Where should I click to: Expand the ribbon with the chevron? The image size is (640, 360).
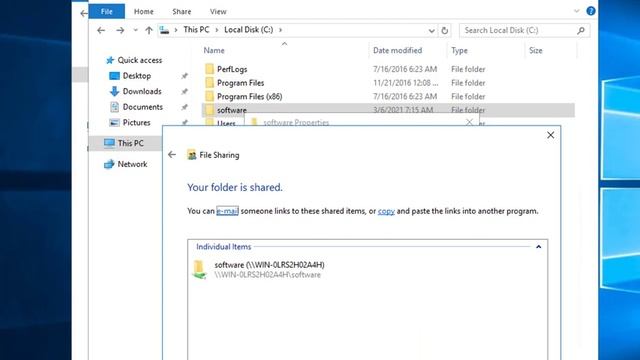click(576, 11)
